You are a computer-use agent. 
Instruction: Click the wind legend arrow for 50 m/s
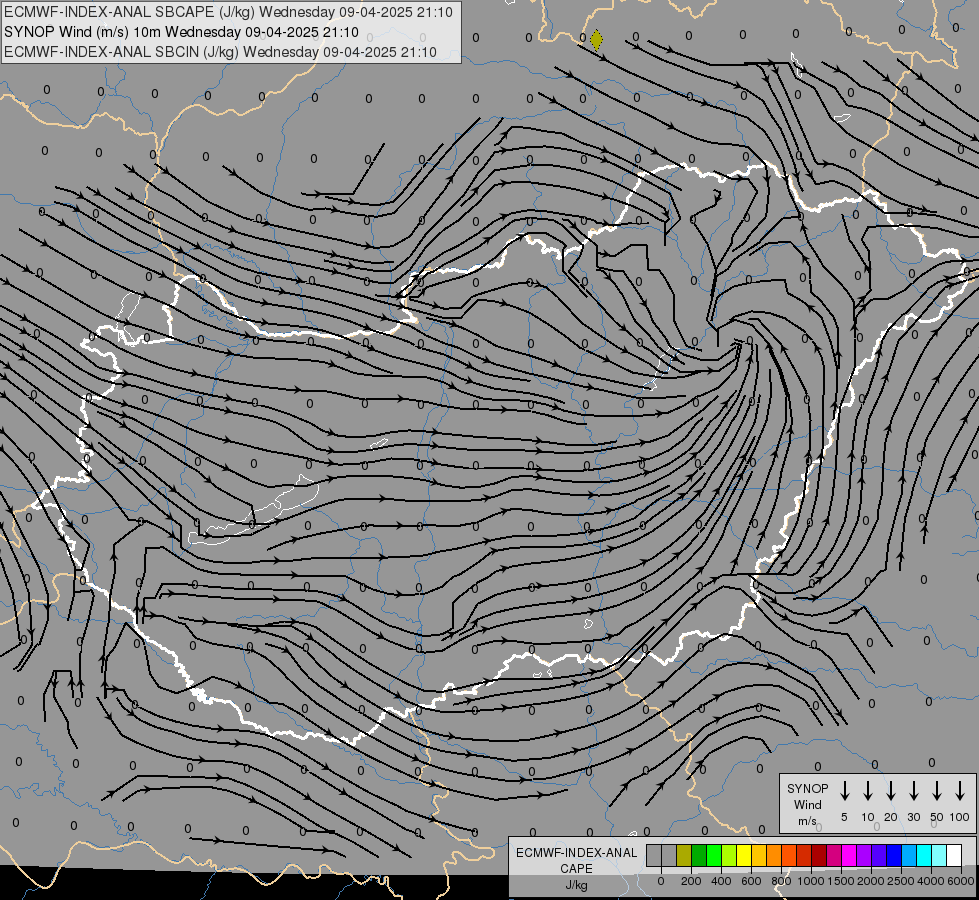coord(937,791)
